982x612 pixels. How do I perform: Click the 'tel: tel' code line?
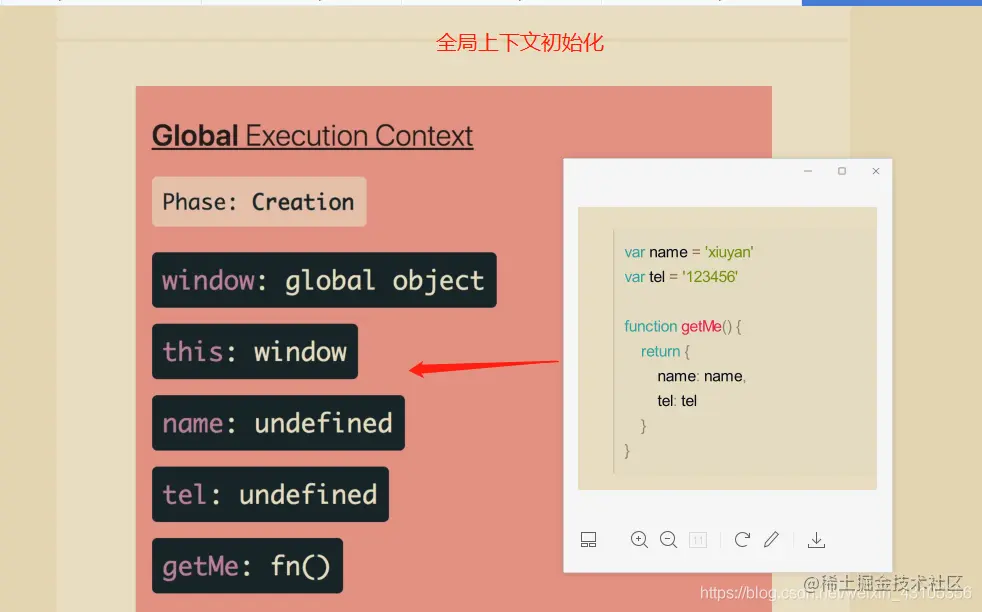677,401
